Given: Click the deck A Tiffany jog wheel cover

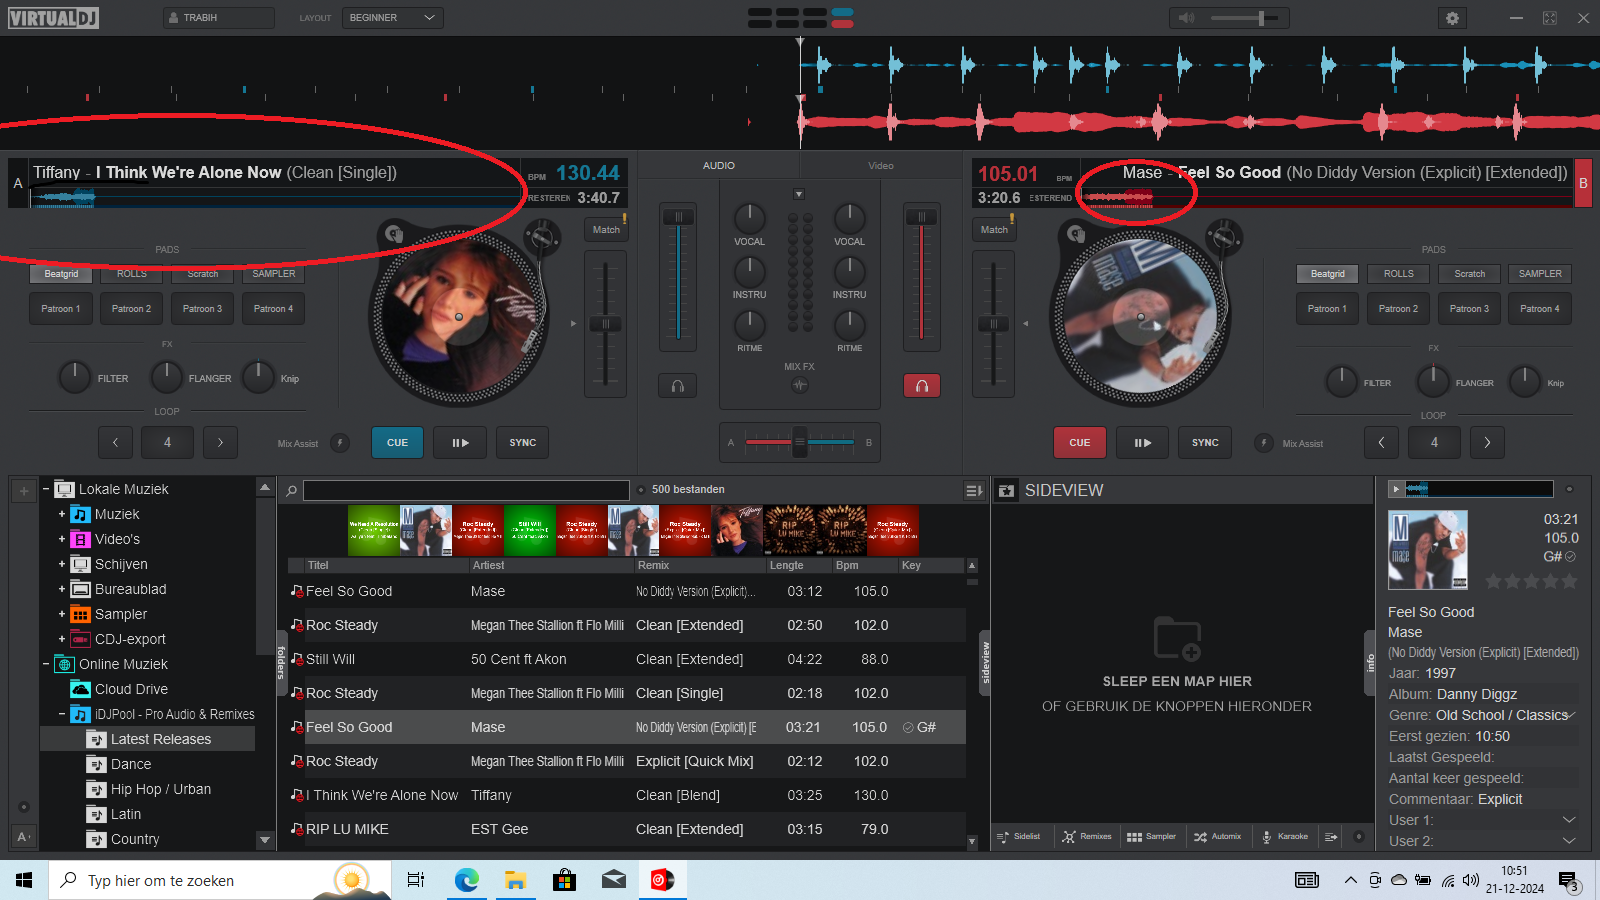Looking at the screenshot, I should point(460,316).
